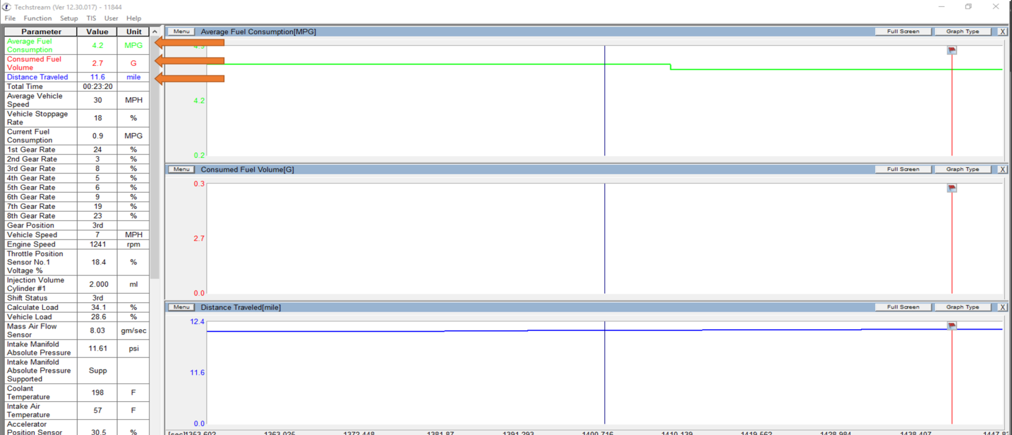Screen dimensions: 1012x435
Task: Open the Setup menu
Action: 68,18
